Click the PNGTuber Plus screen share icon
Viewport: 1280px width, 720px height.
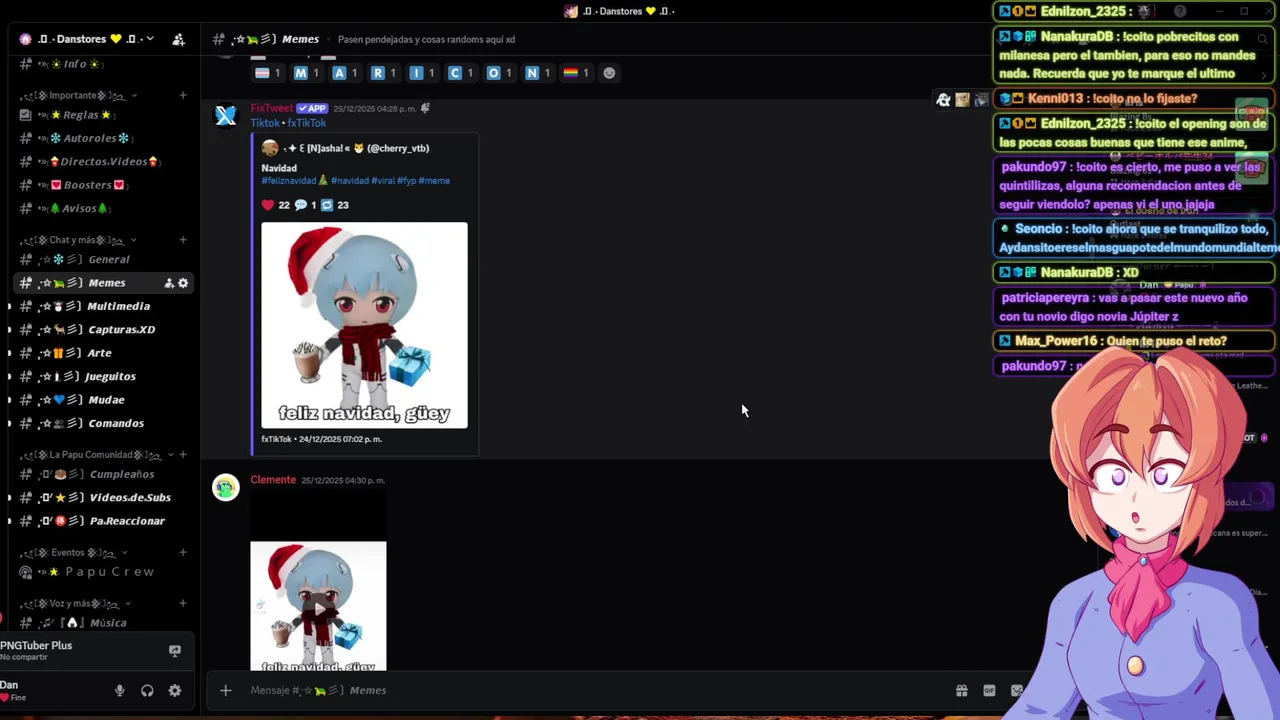coord(175,650)
